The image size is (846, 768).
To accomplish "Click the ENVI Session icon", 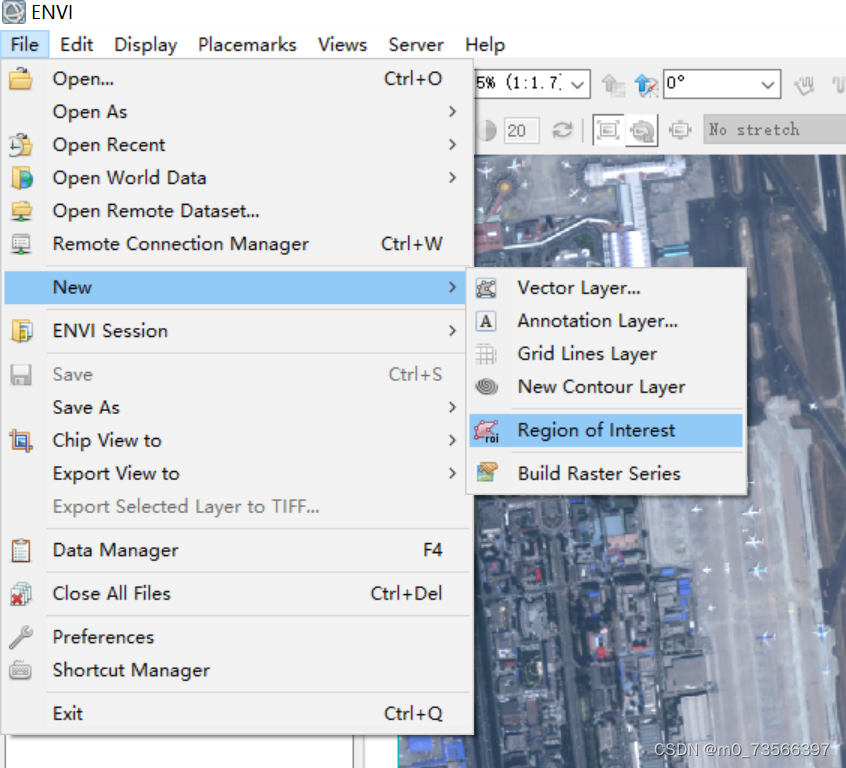I will click(22, 330).
